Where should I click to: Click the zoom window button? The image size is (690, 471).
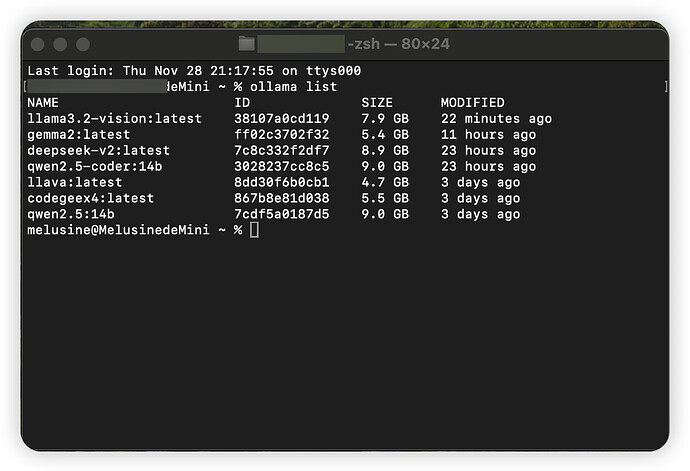click(83, 44)
